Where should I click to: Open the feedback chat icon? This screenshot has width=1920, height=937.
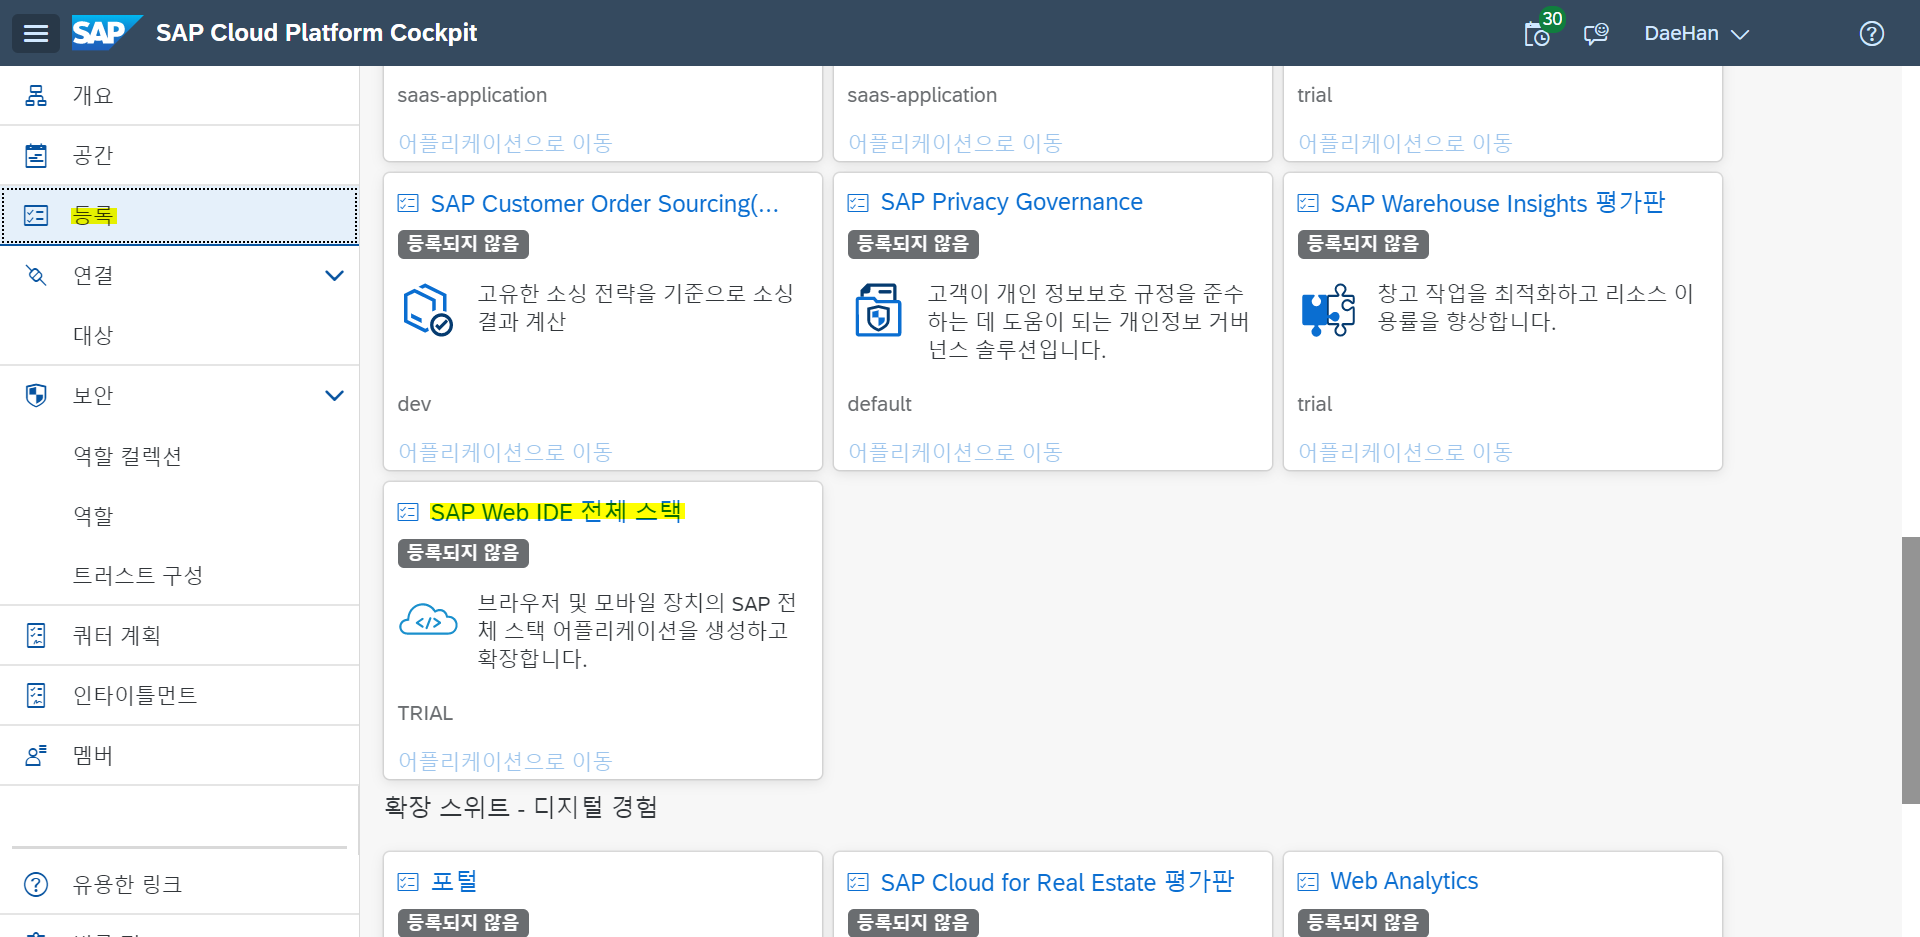coord(1596,34)
